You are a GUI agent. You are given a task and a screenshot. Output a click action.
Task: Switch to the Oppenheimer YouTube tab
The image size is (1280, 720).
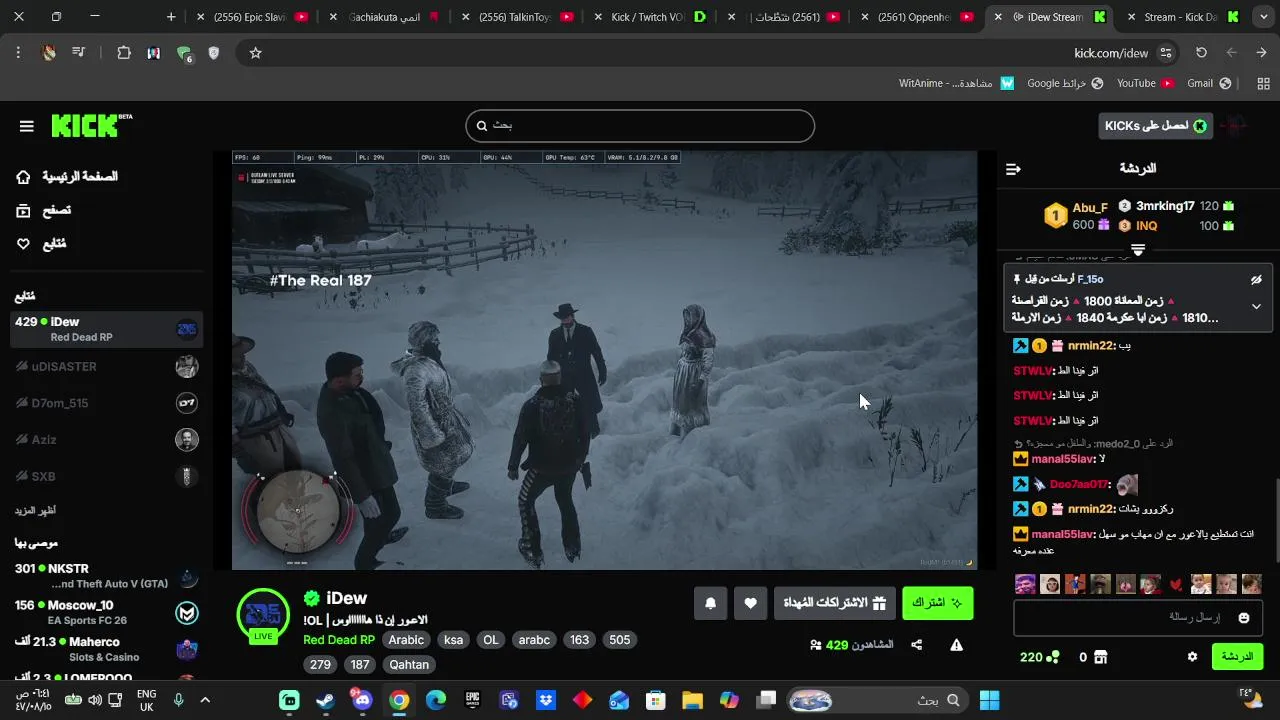coord(915,17)
